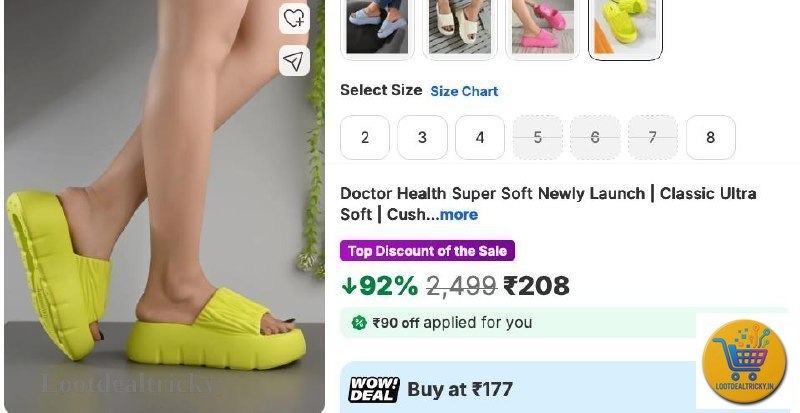800x413 pixels.
Task: Select the yellow sandal variant thumbnail
Action: pos(626,27)
